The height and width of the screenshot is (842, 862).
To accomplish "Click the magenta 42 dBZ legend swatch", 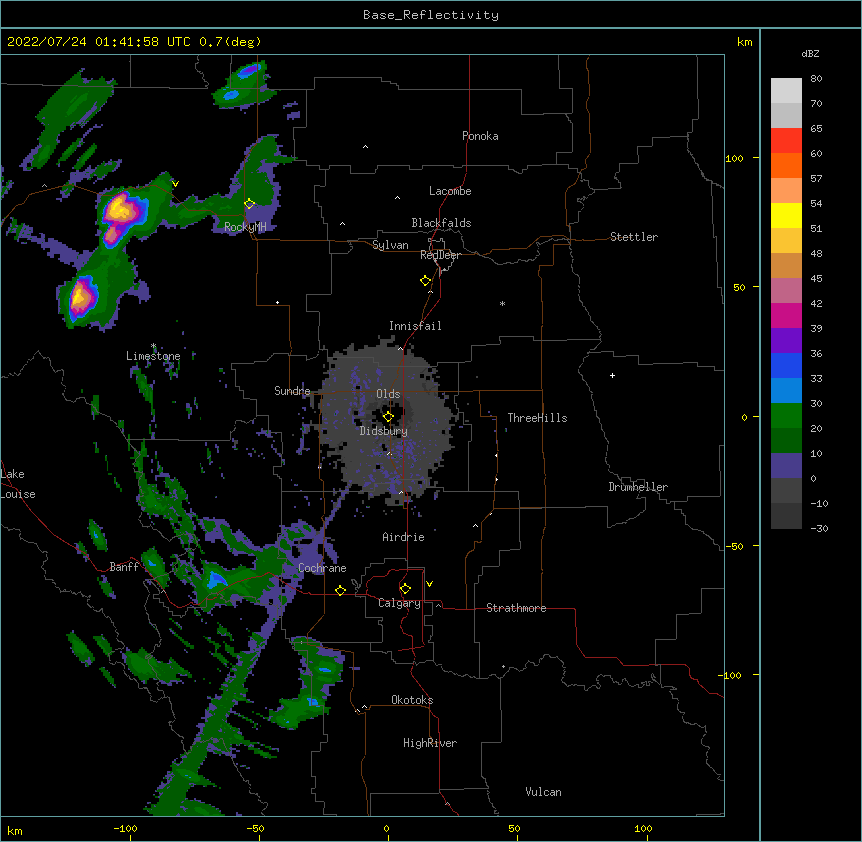I will (786, 315).
